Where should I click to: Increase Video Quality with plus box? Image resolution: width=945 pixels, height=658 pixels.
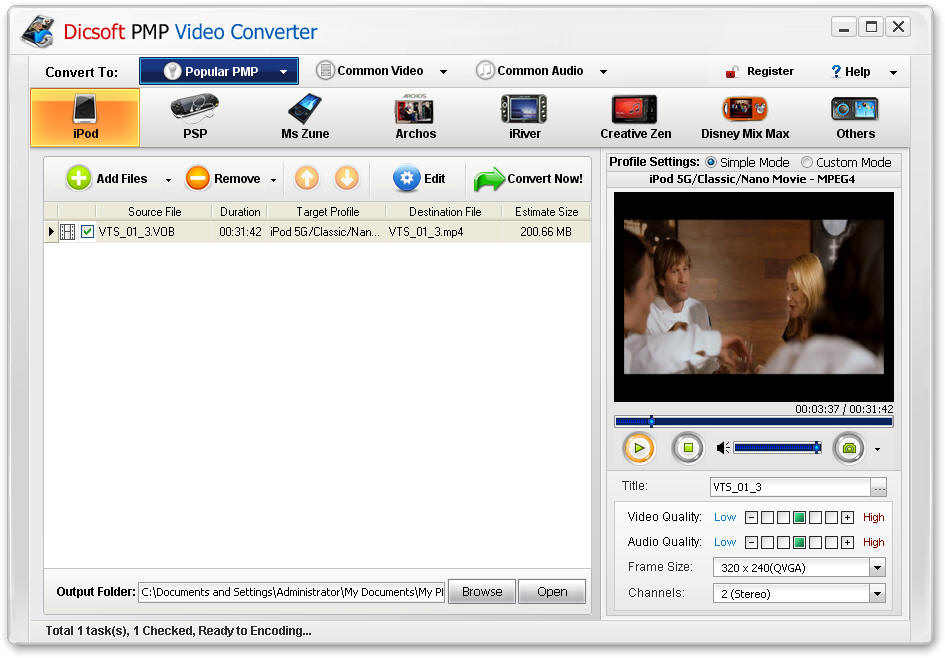click(x=847, y=517)
